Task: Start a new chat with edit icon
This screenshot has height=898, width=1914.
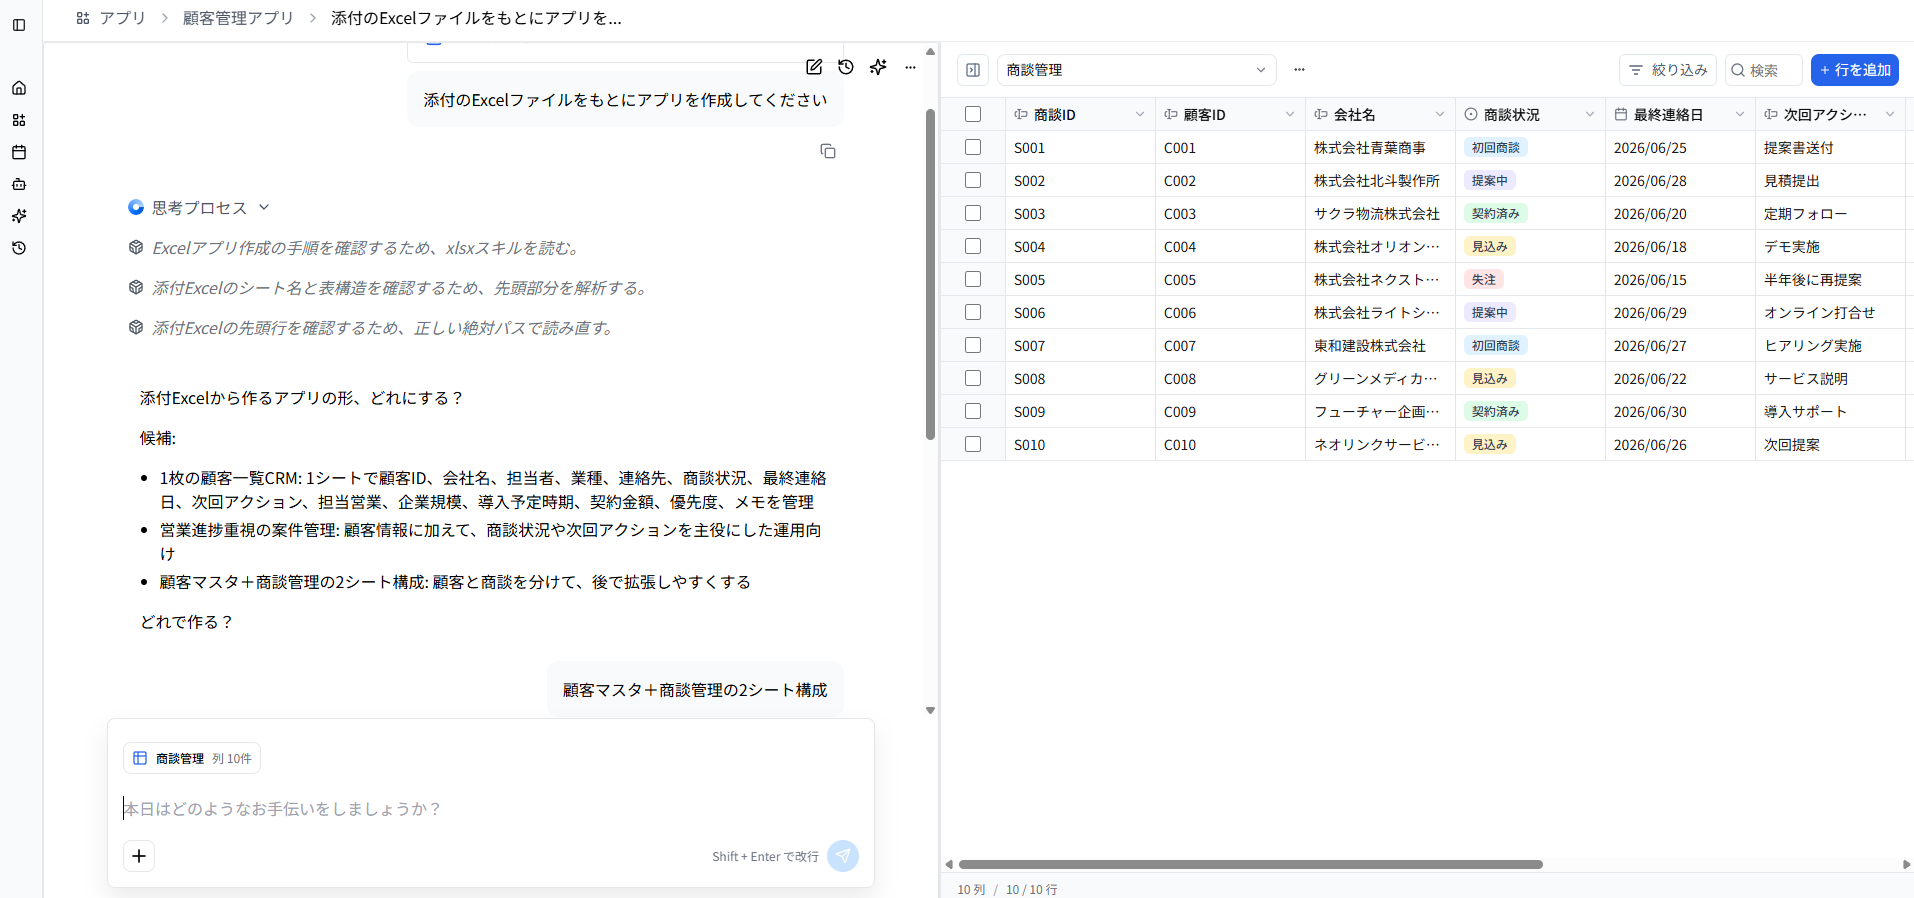Action: click(814, 67)
